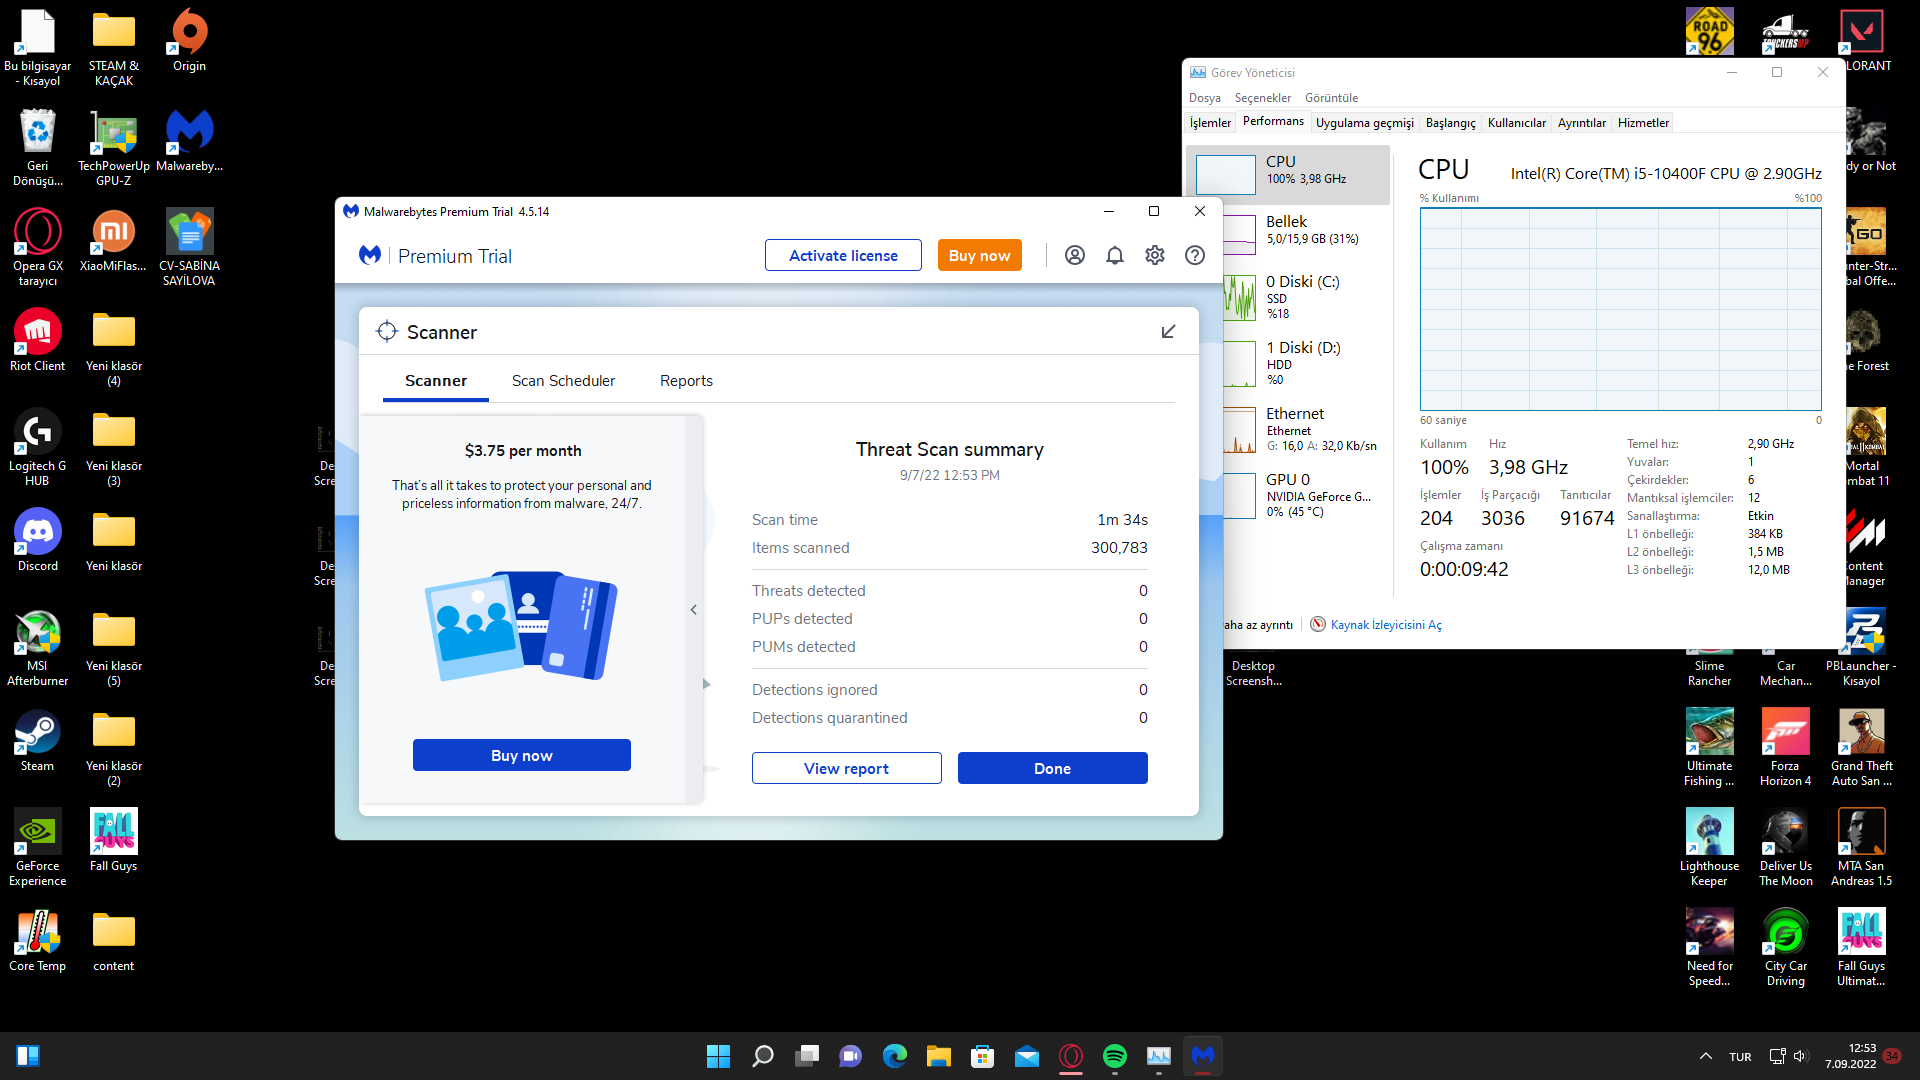Select XiaoMiFlash desktop icon
Viewport: 1920px width, 1080px height.
pos(114,240)
